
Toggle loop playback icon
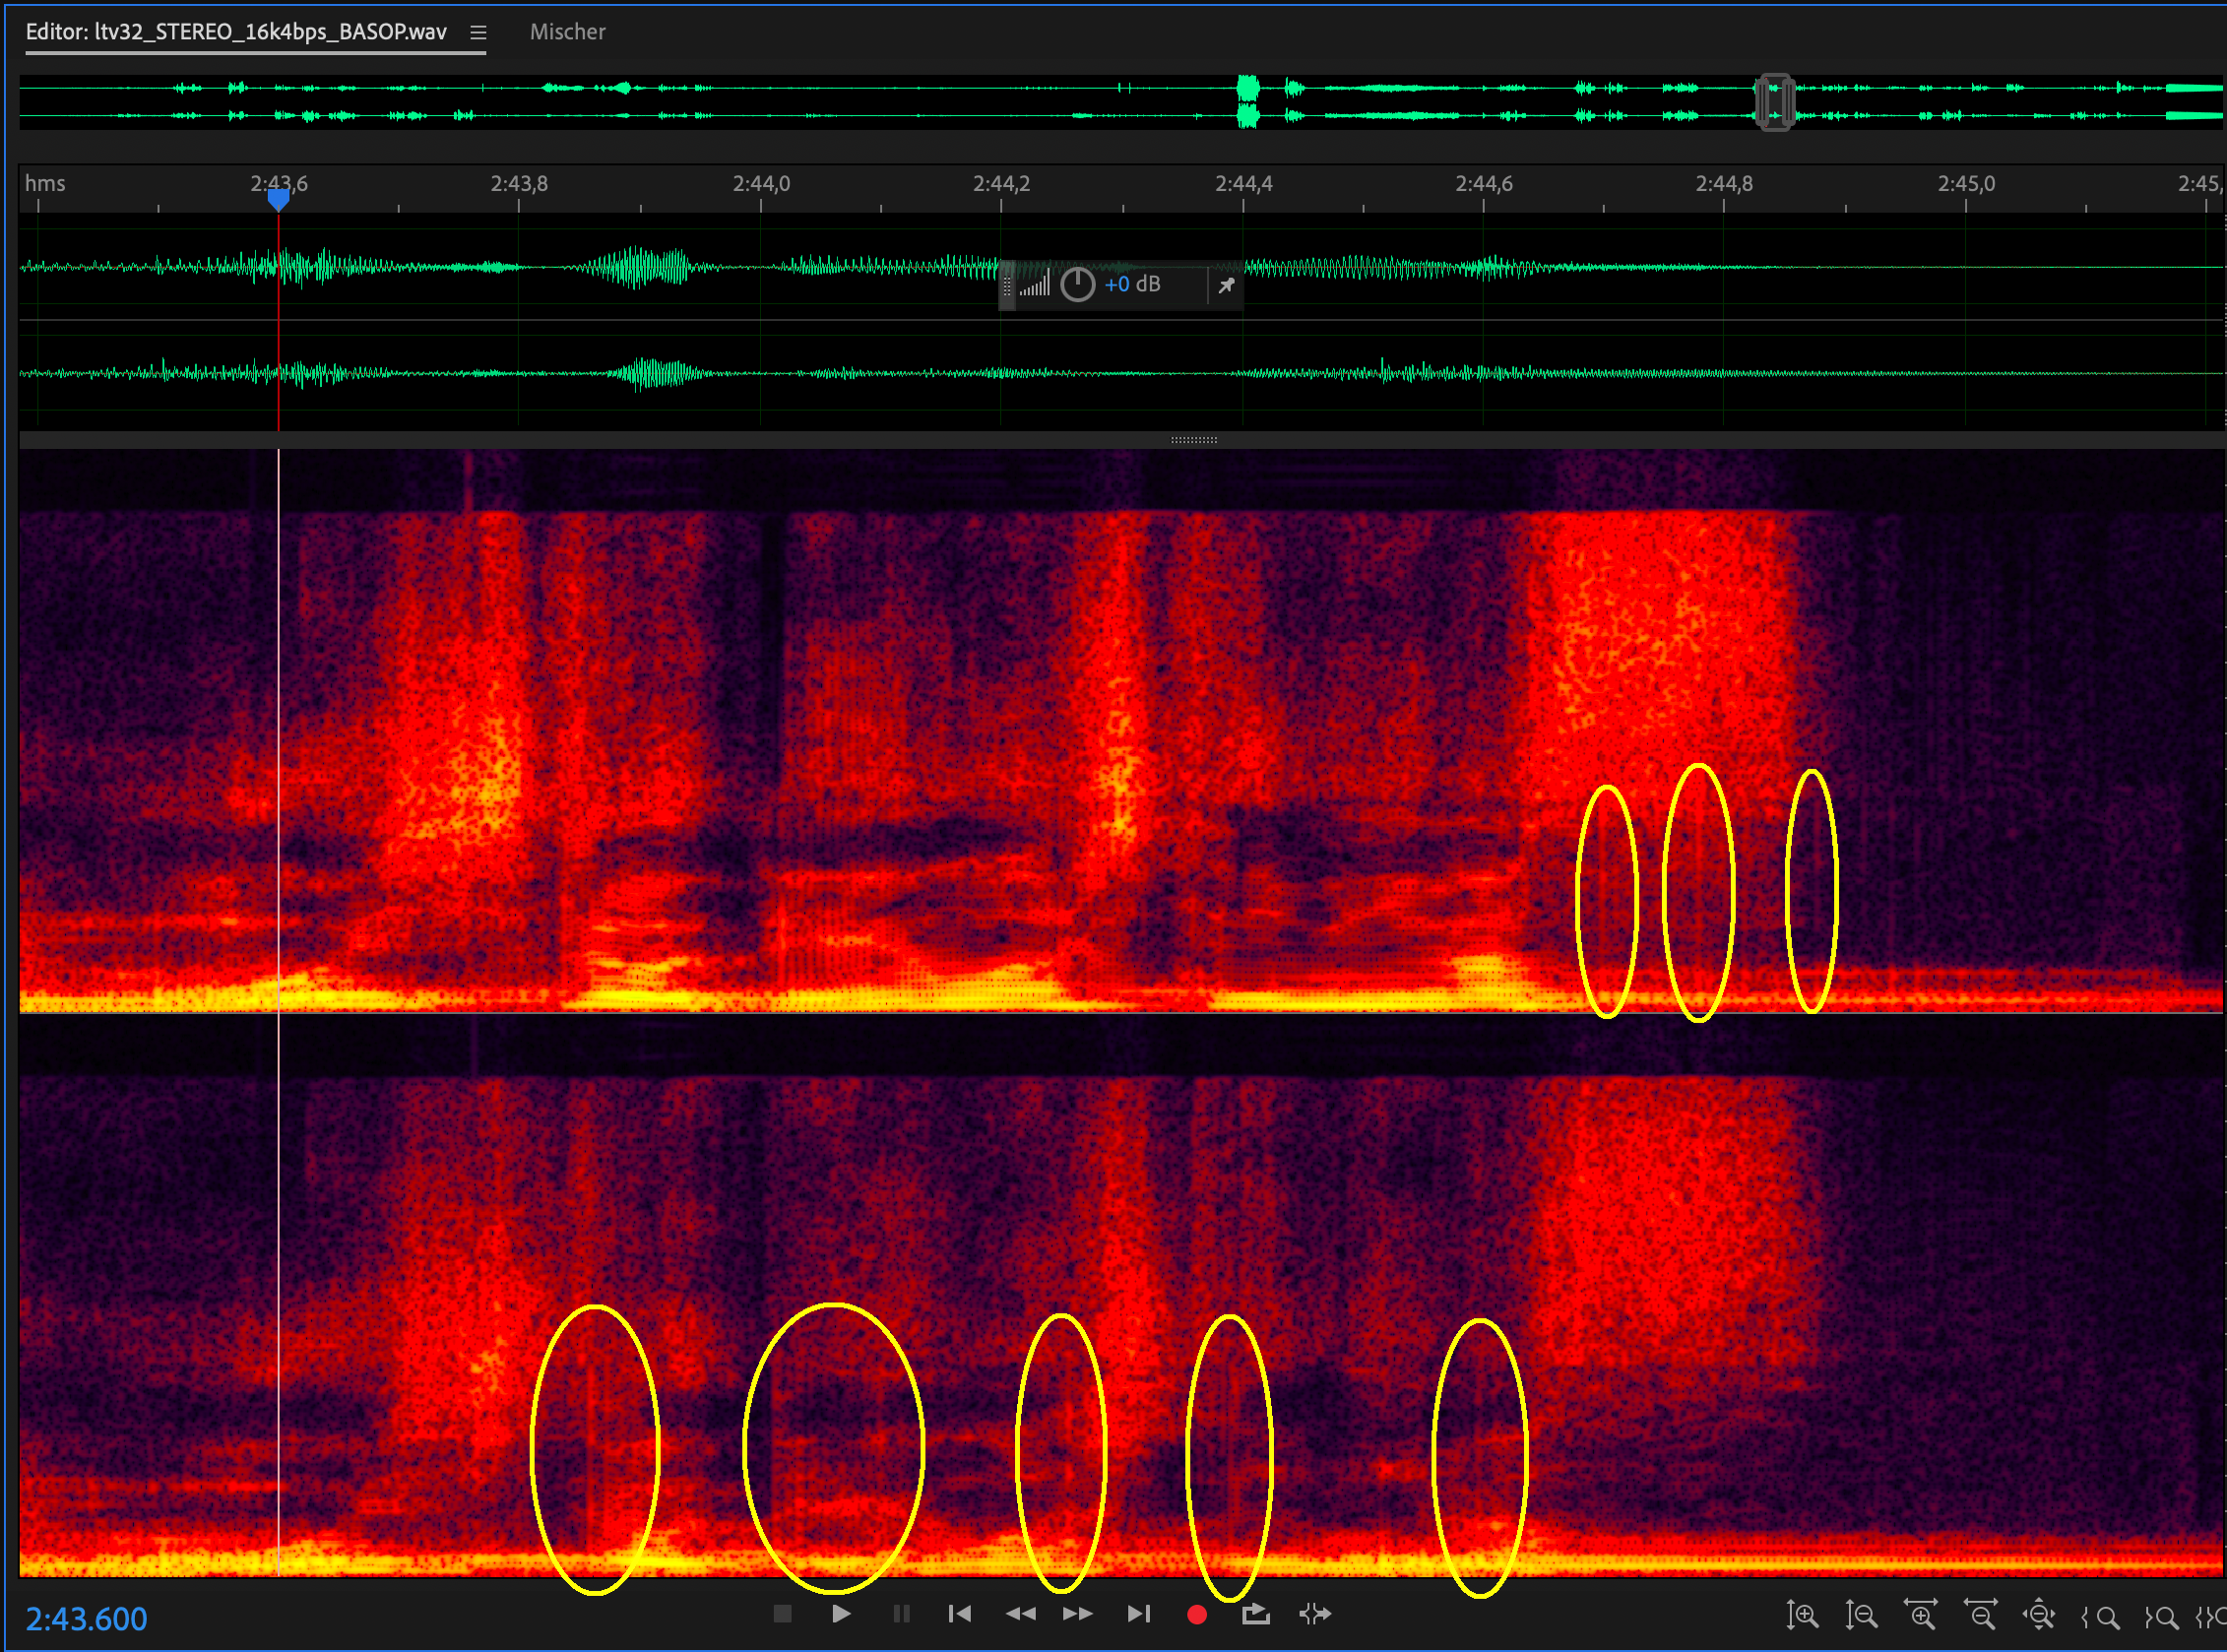pos(1255,1614)
